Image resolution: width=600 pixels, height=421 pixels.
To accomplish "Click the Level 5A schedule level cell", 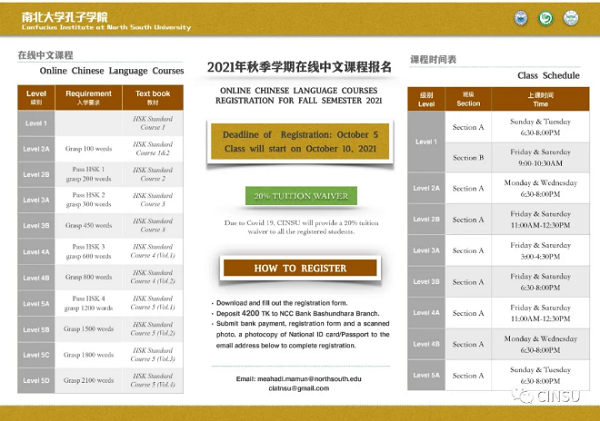I will [427, 376].
